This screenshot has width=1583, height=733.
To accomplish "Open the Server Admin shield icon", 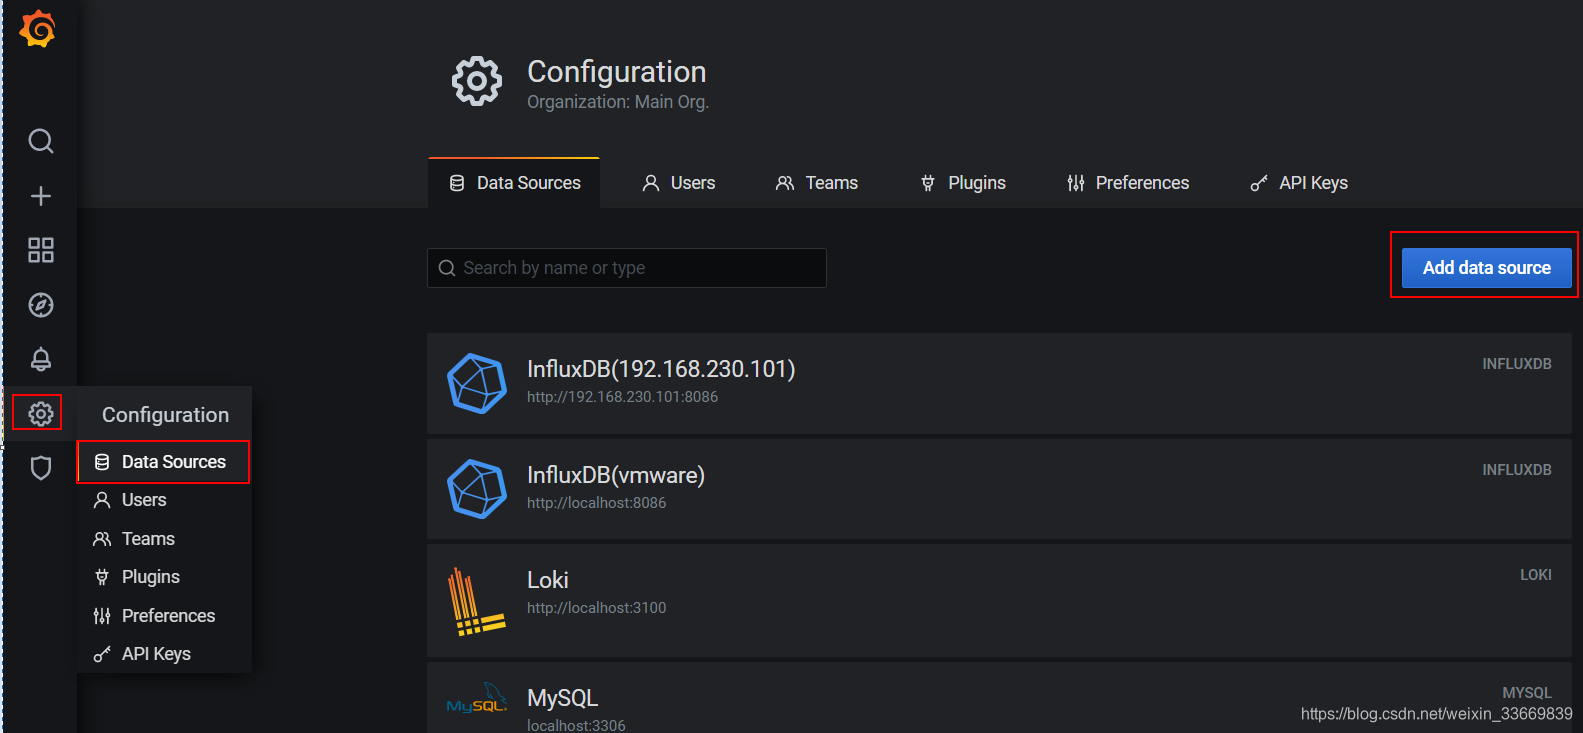I will point(41,468).
